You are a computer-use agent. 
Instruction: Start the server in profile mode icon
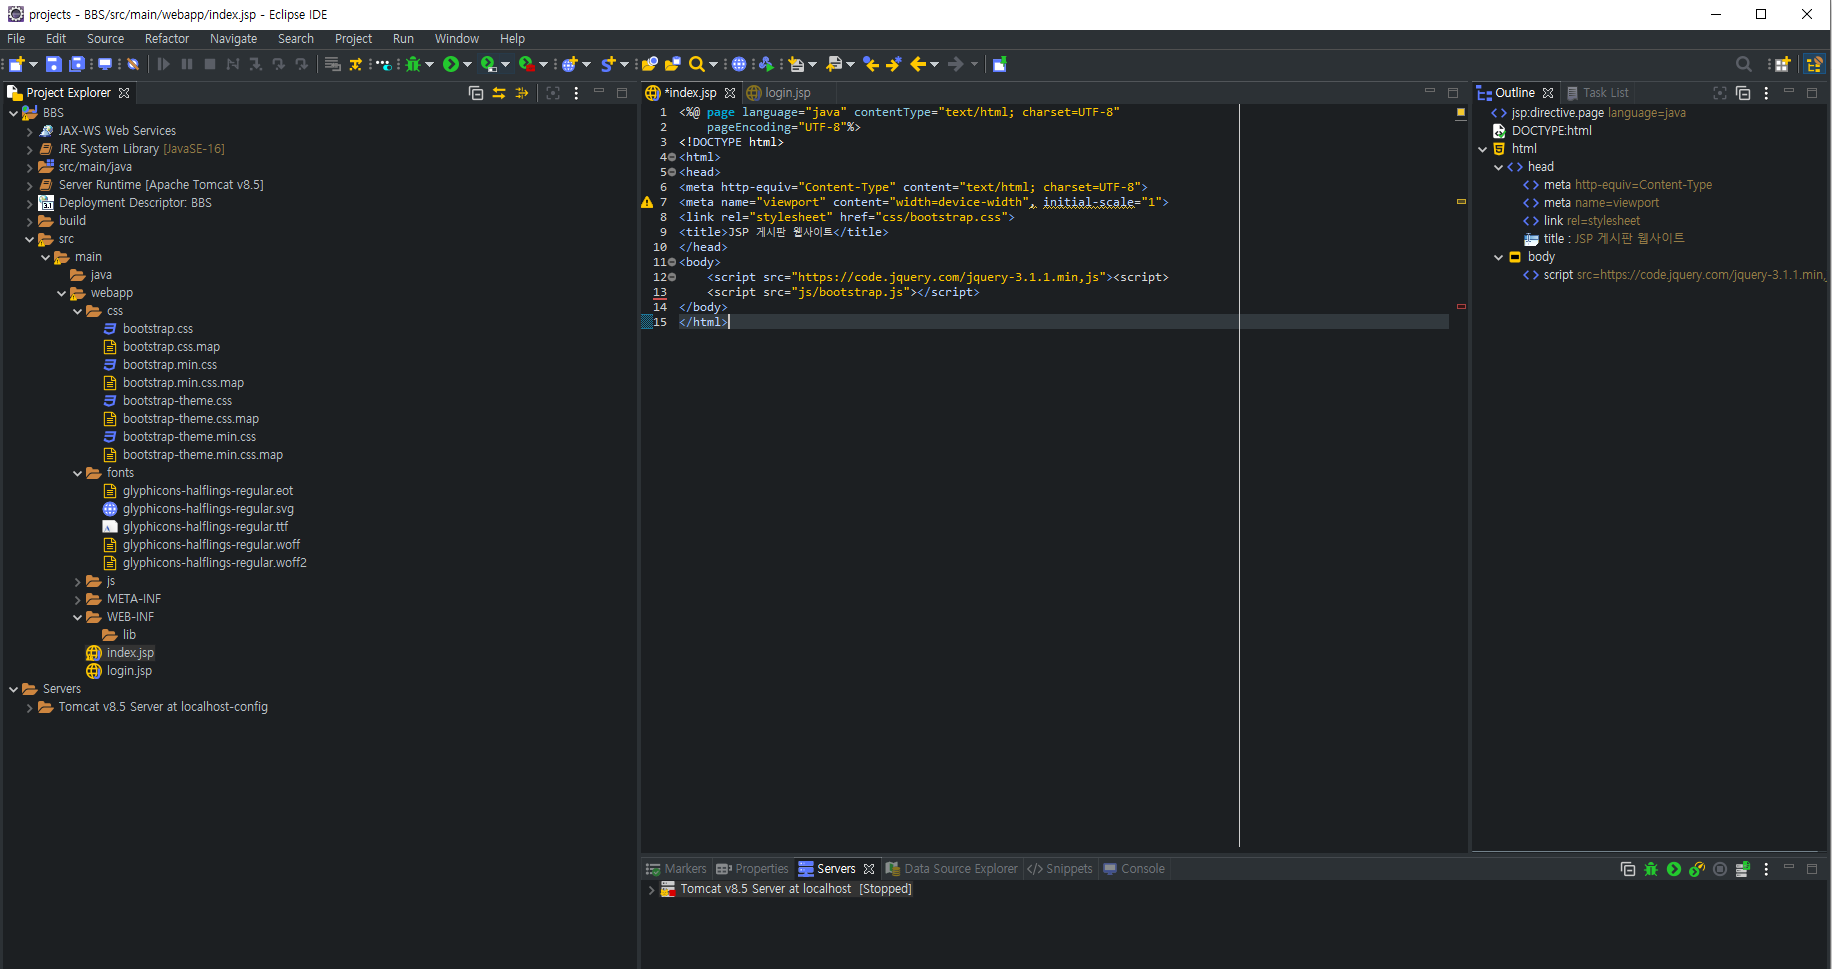coord(1697,869)
